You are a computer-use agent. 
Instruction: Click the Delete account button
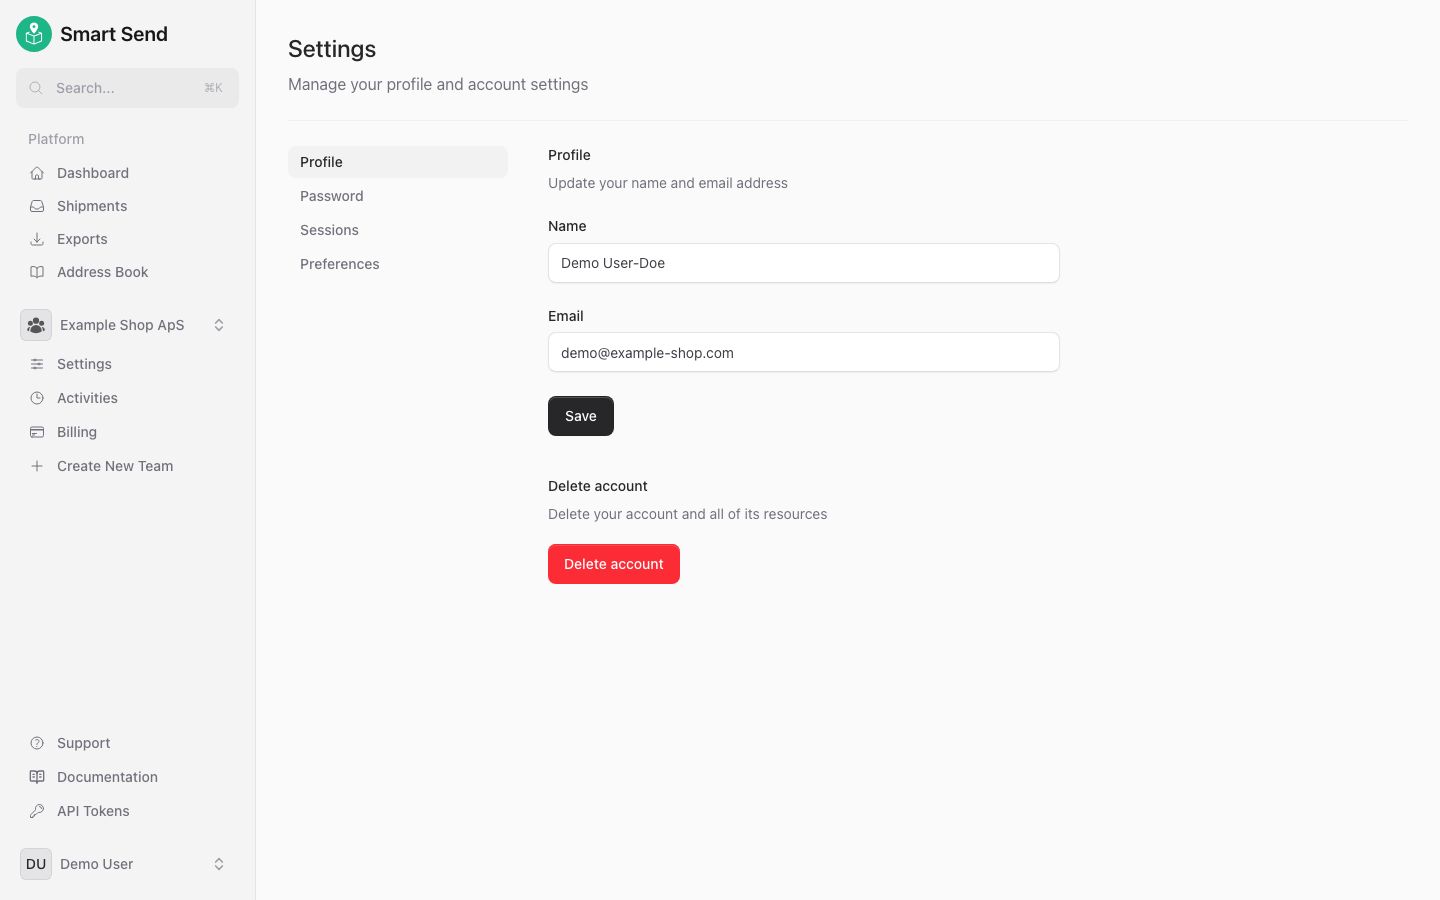613,563
